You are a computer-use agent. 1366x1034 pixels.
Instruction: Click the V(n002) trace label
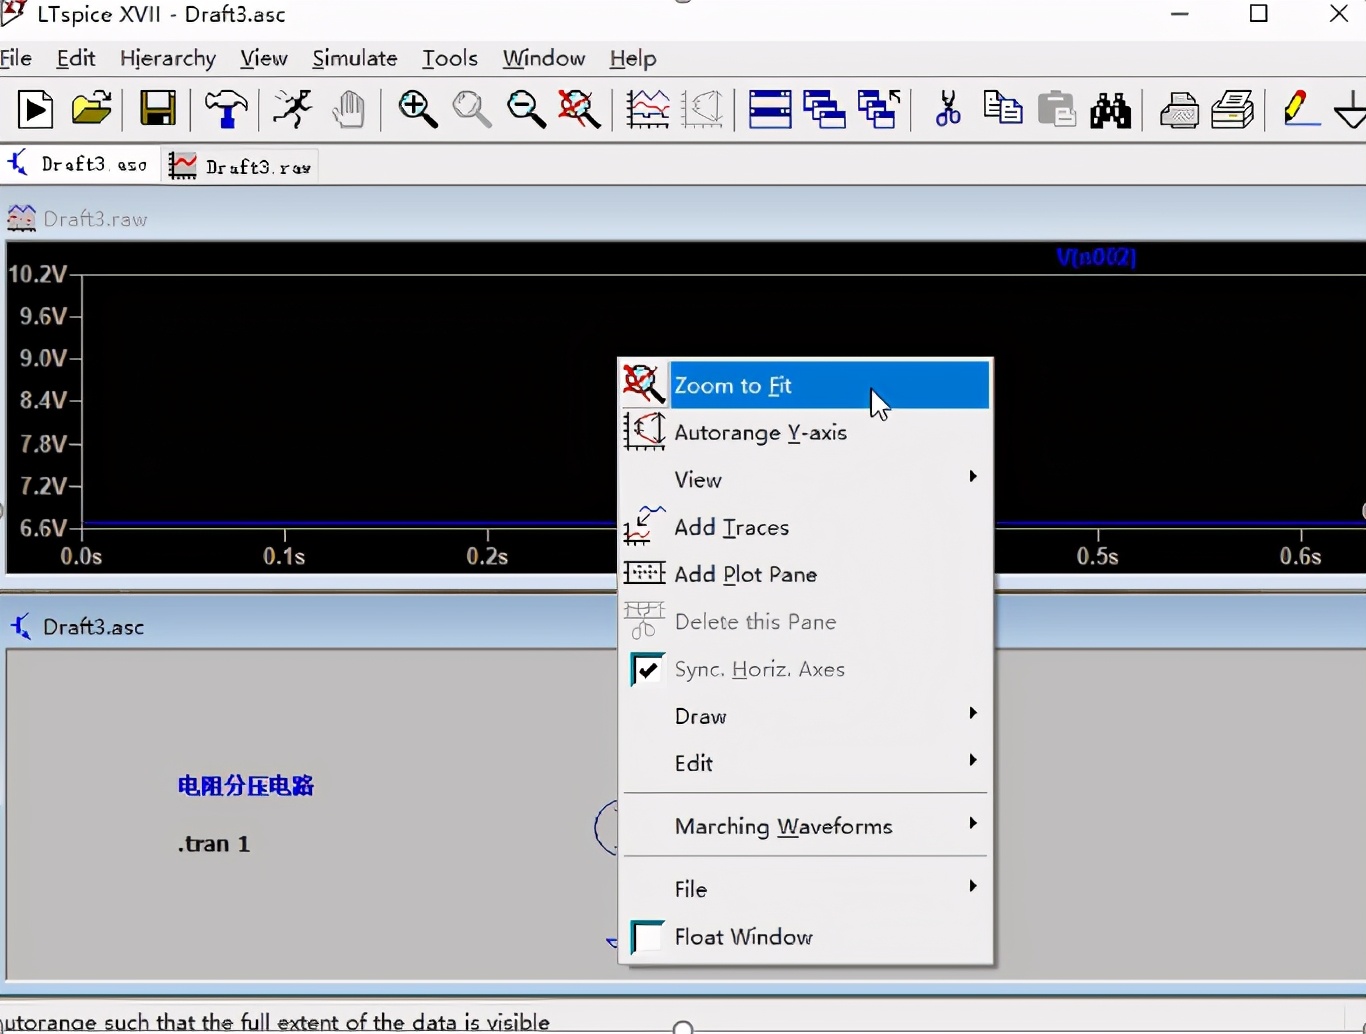pyautogui.click(x=1096, y=258)
